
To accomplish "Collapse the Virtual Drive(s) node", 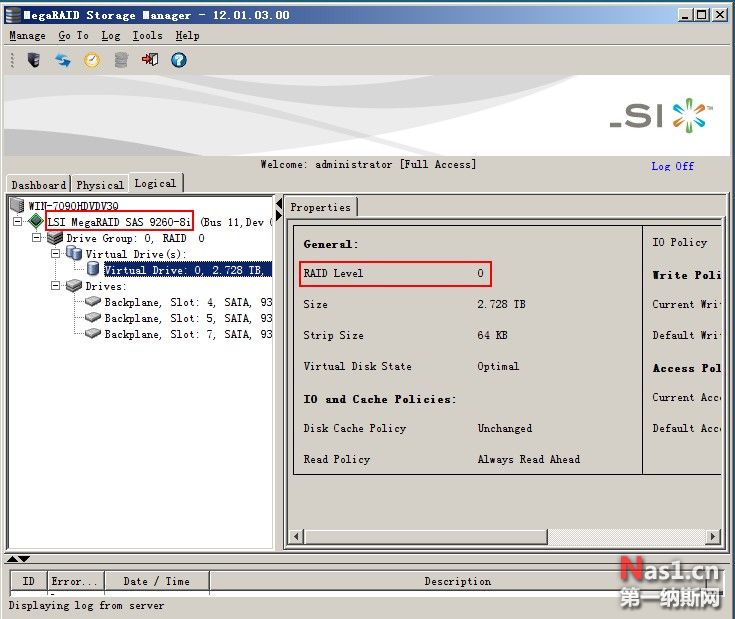I will [x=55, y=254].
